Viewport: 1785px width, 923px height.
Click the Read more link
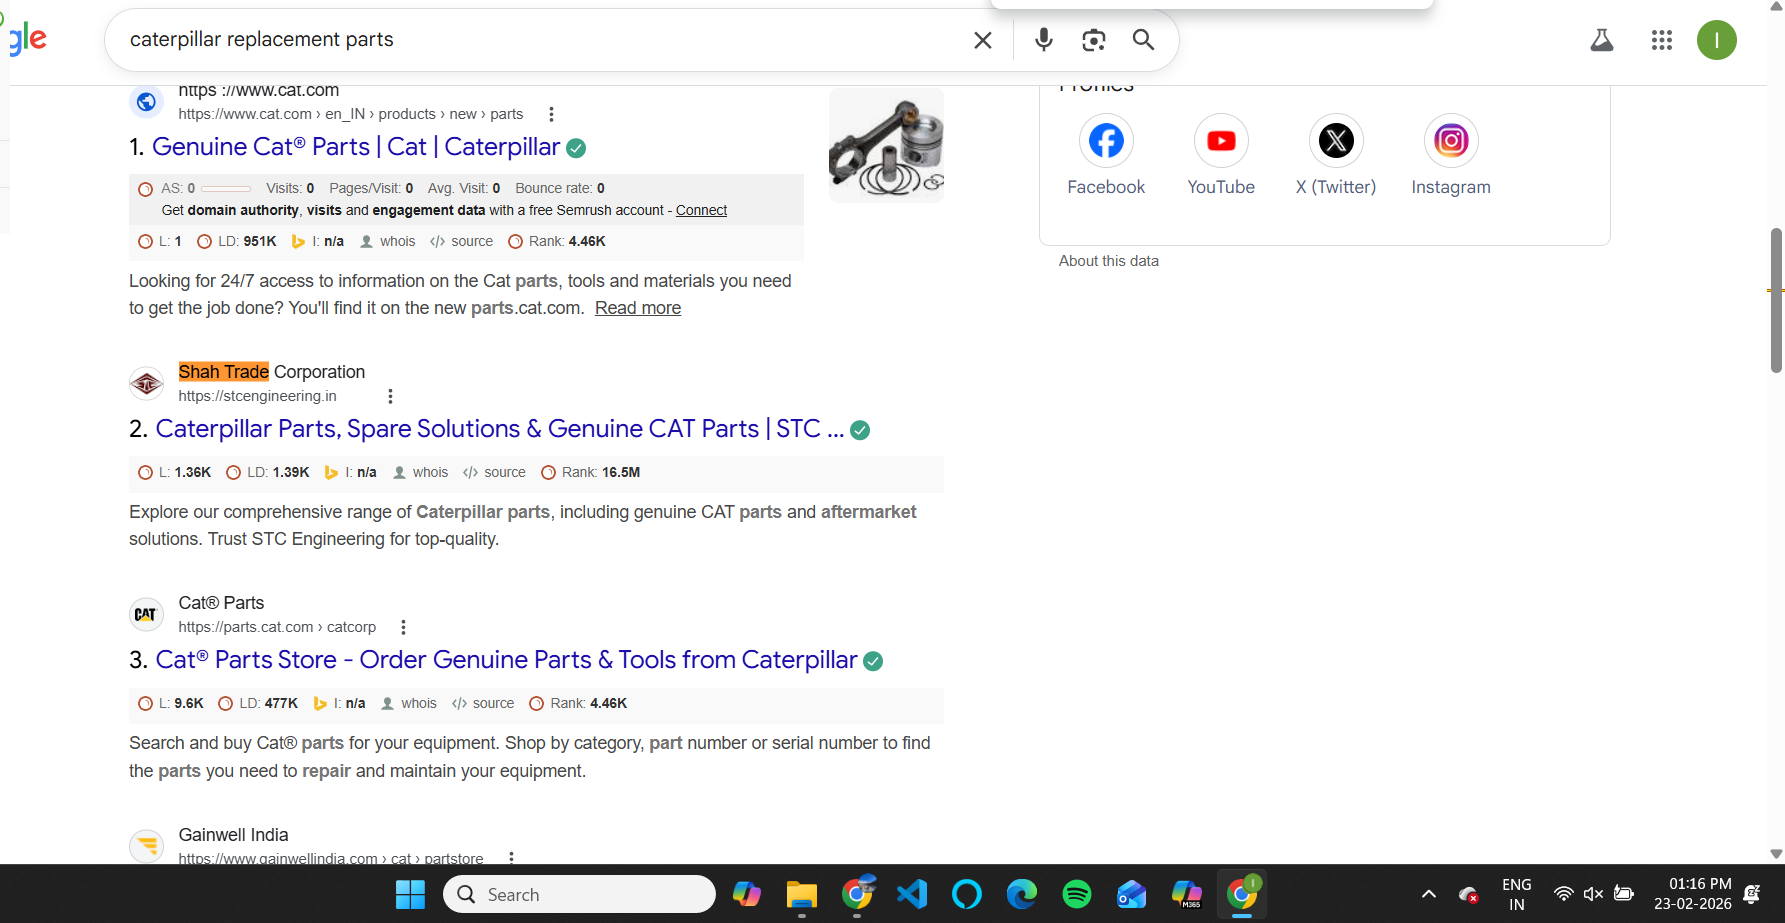click(x=637, y=308)
